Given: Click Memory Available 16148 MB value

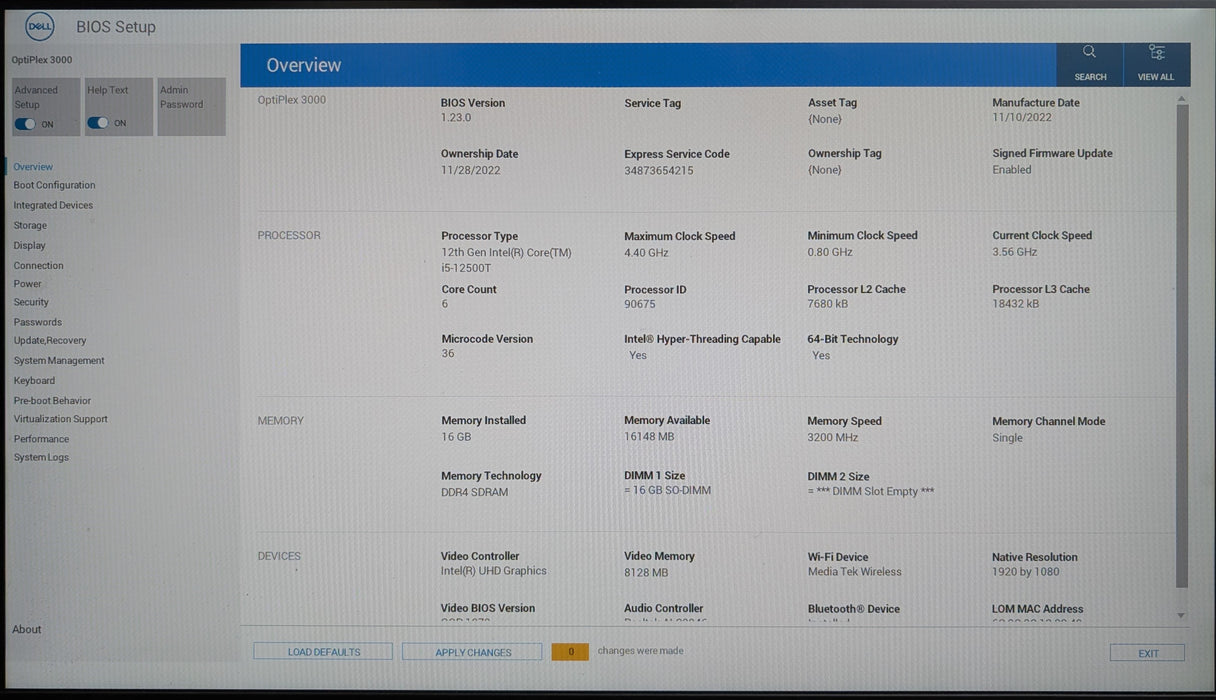Looking at the screenshot, I should pyautogui.click(x=649, y=437).
